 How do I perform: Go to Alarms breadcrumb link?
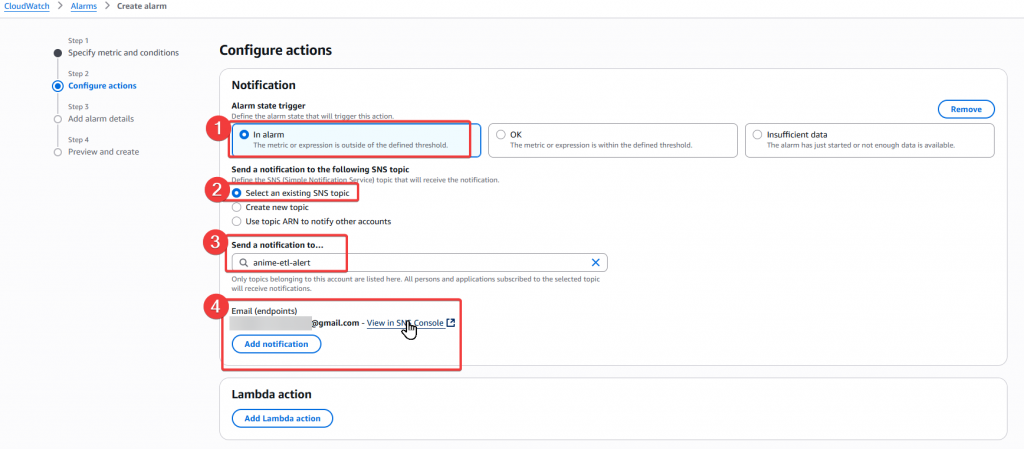(84, 6)
